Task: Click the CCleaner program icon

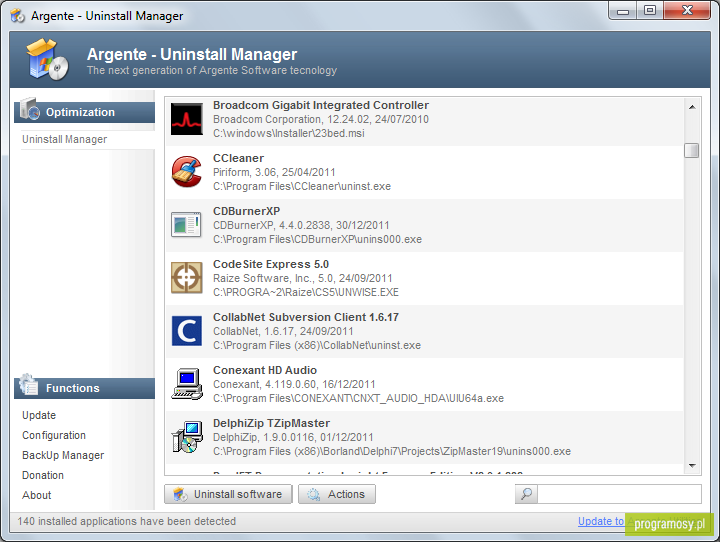Action: pos(186,172)
